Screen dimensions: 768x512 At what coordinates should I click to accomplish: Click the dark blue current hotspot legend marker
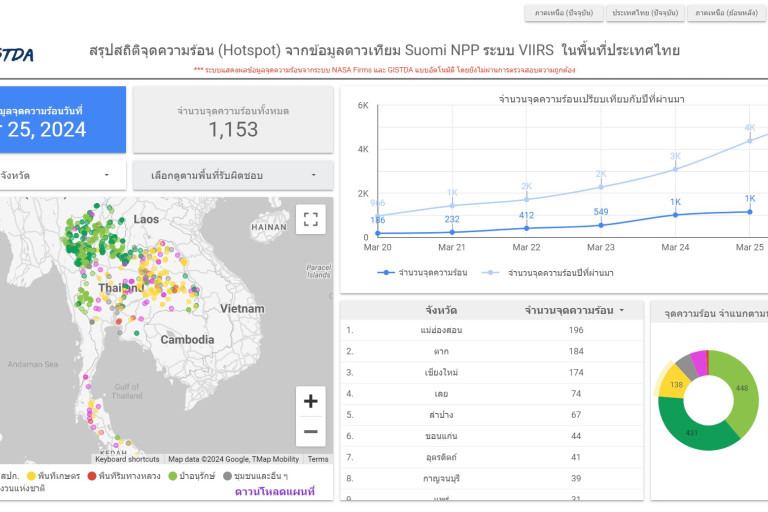[x=385, y=272]
